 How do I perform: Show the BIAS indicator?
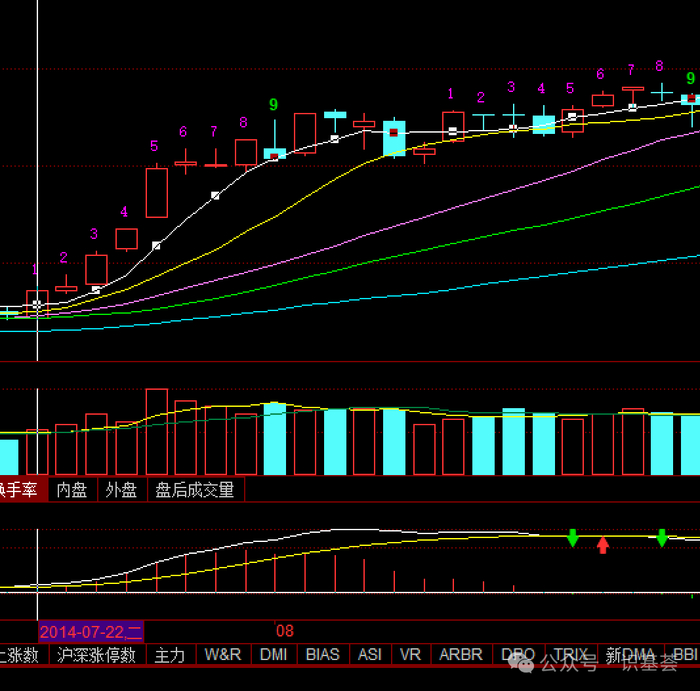(323, 655)
